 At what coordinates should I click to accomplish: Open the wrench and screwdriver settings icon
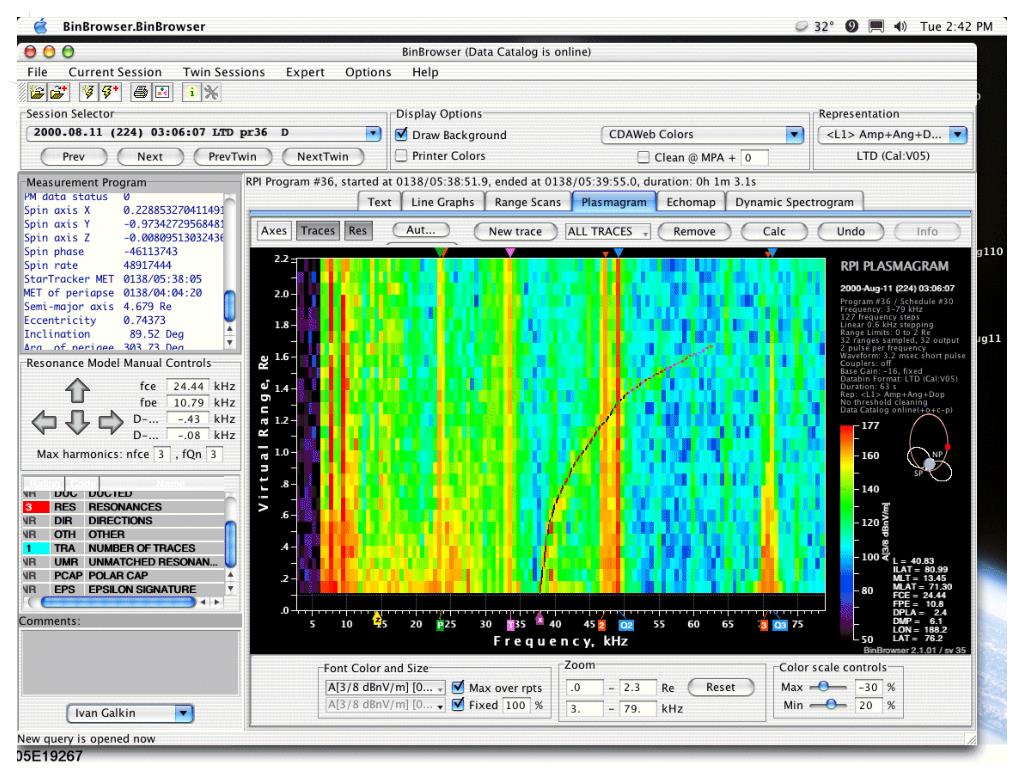coord(211,93)
